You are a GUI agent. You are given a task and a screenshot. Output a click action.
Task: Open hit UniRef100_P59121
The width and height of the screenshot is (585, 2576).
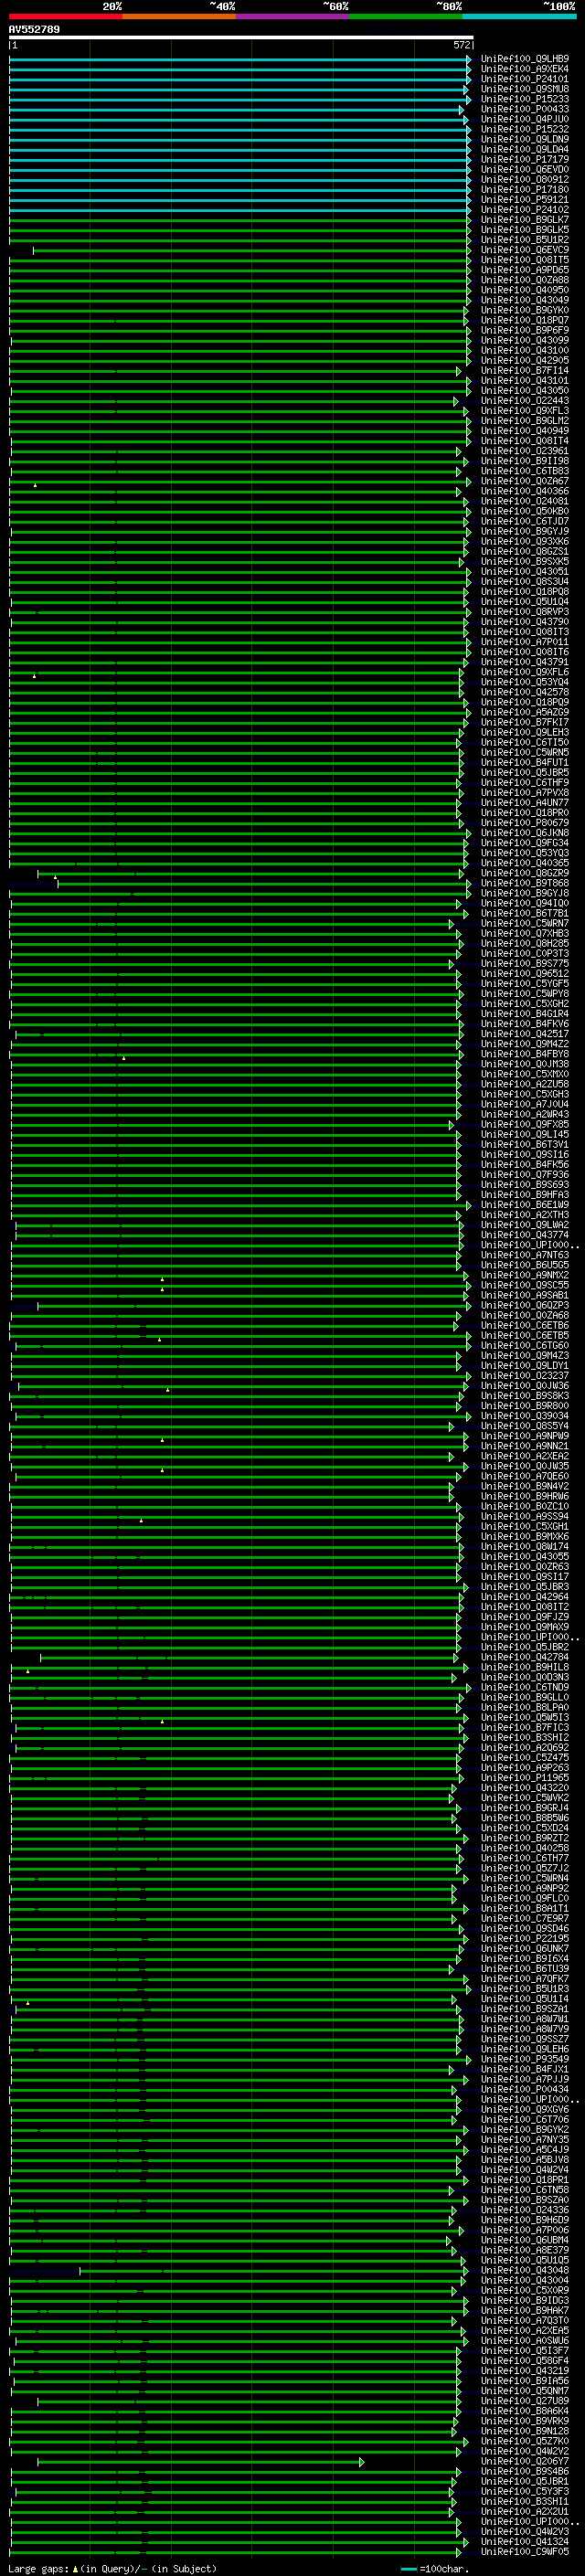[525, 200]
